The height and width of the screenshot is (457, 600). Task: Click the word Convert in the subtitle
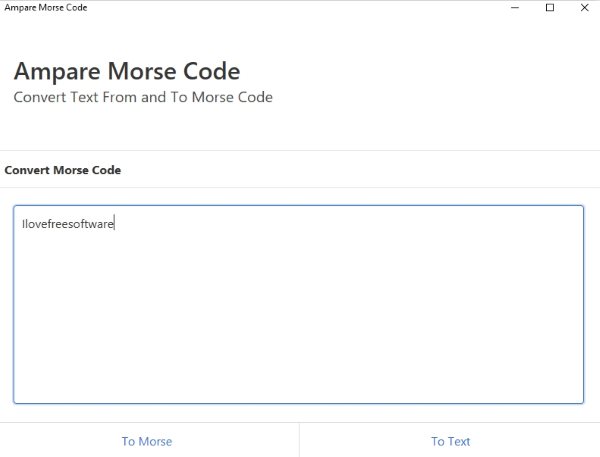point(39,97)
